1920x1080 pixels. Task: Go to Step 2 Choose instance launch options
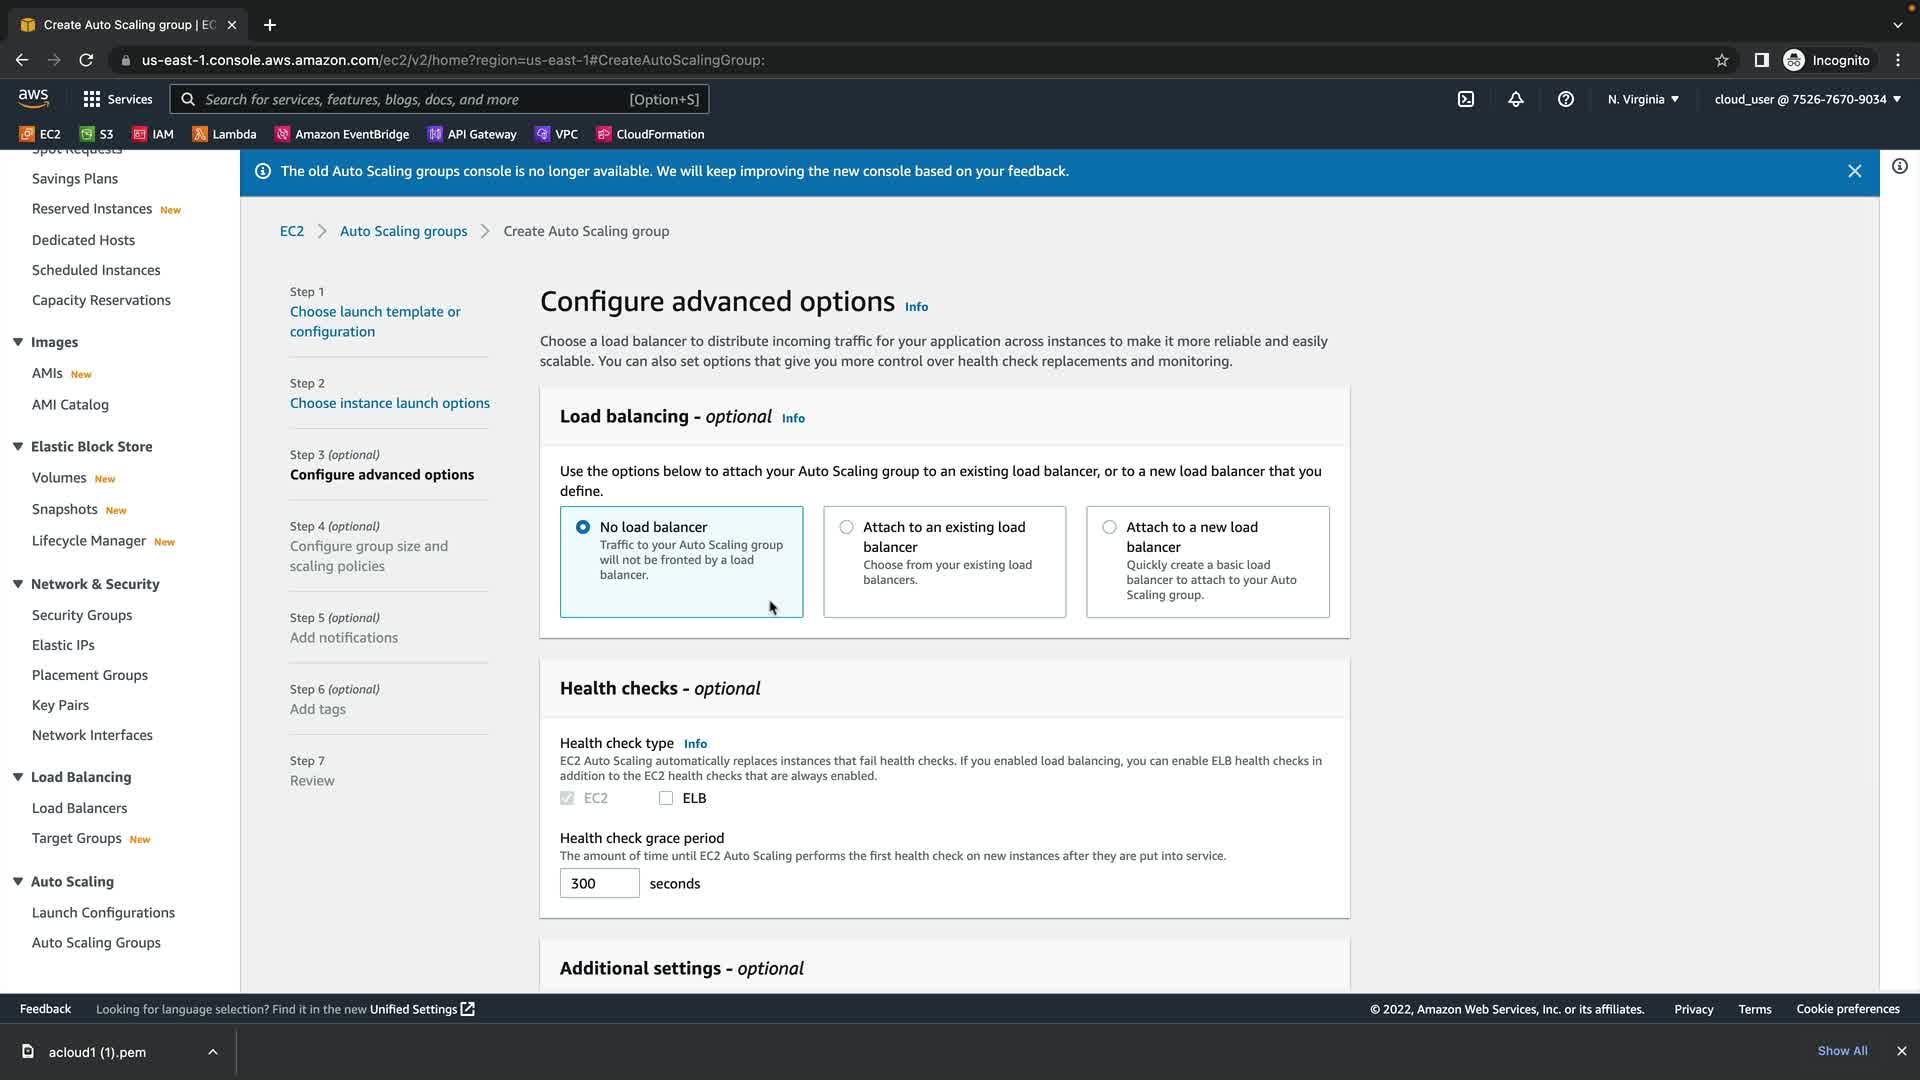tap(389, 403)
